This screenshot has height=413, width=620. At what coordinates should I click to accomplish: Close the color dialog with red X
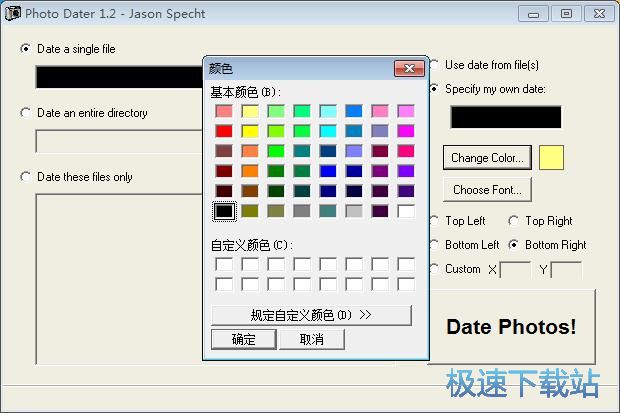(410, 68)
